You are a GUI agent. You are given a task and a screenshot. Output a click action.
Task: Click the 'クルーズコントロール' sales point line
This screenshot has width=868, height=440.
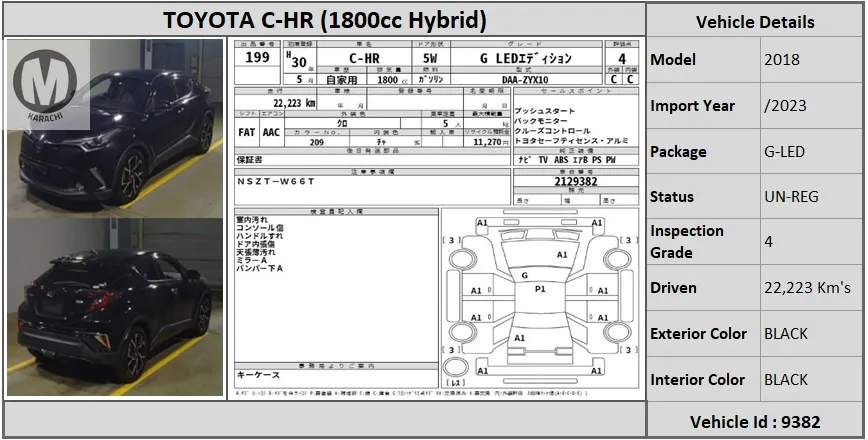tap(552, 131)
